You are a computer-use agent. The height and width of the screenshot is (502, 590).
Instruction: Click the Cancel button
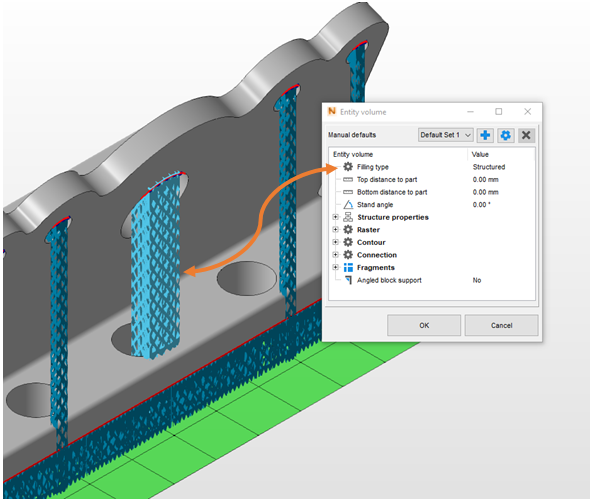point(501,325)
